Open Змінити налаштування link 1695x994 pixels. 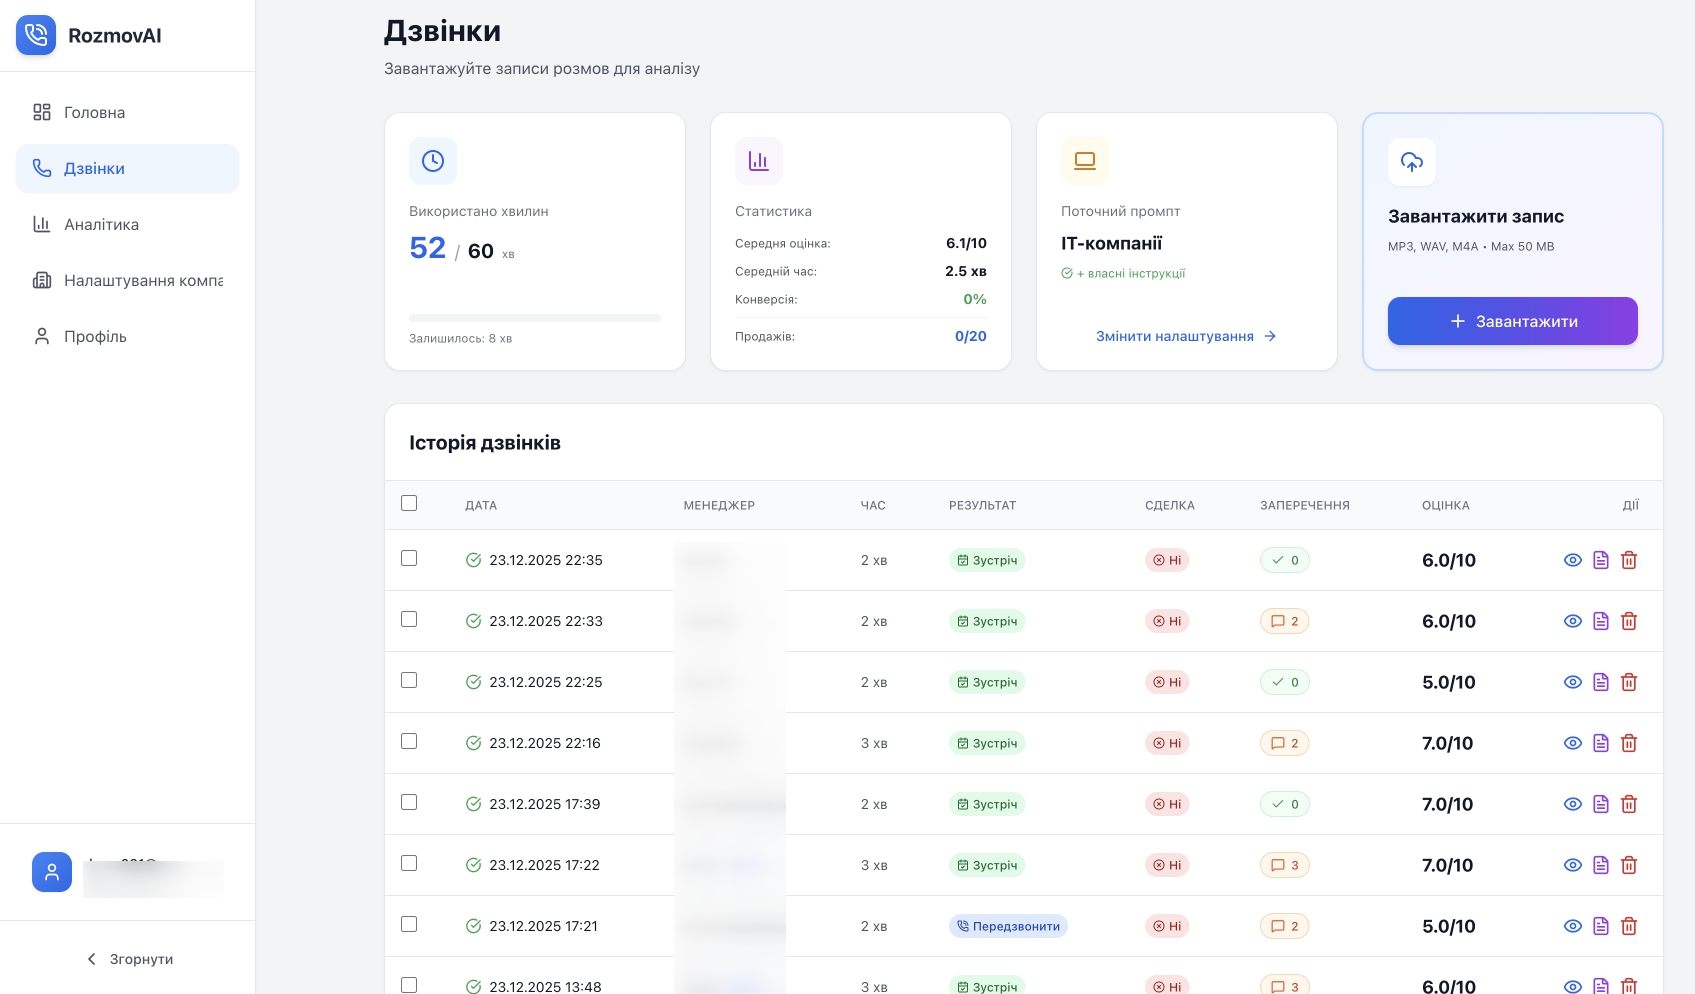pos(1186,336)
